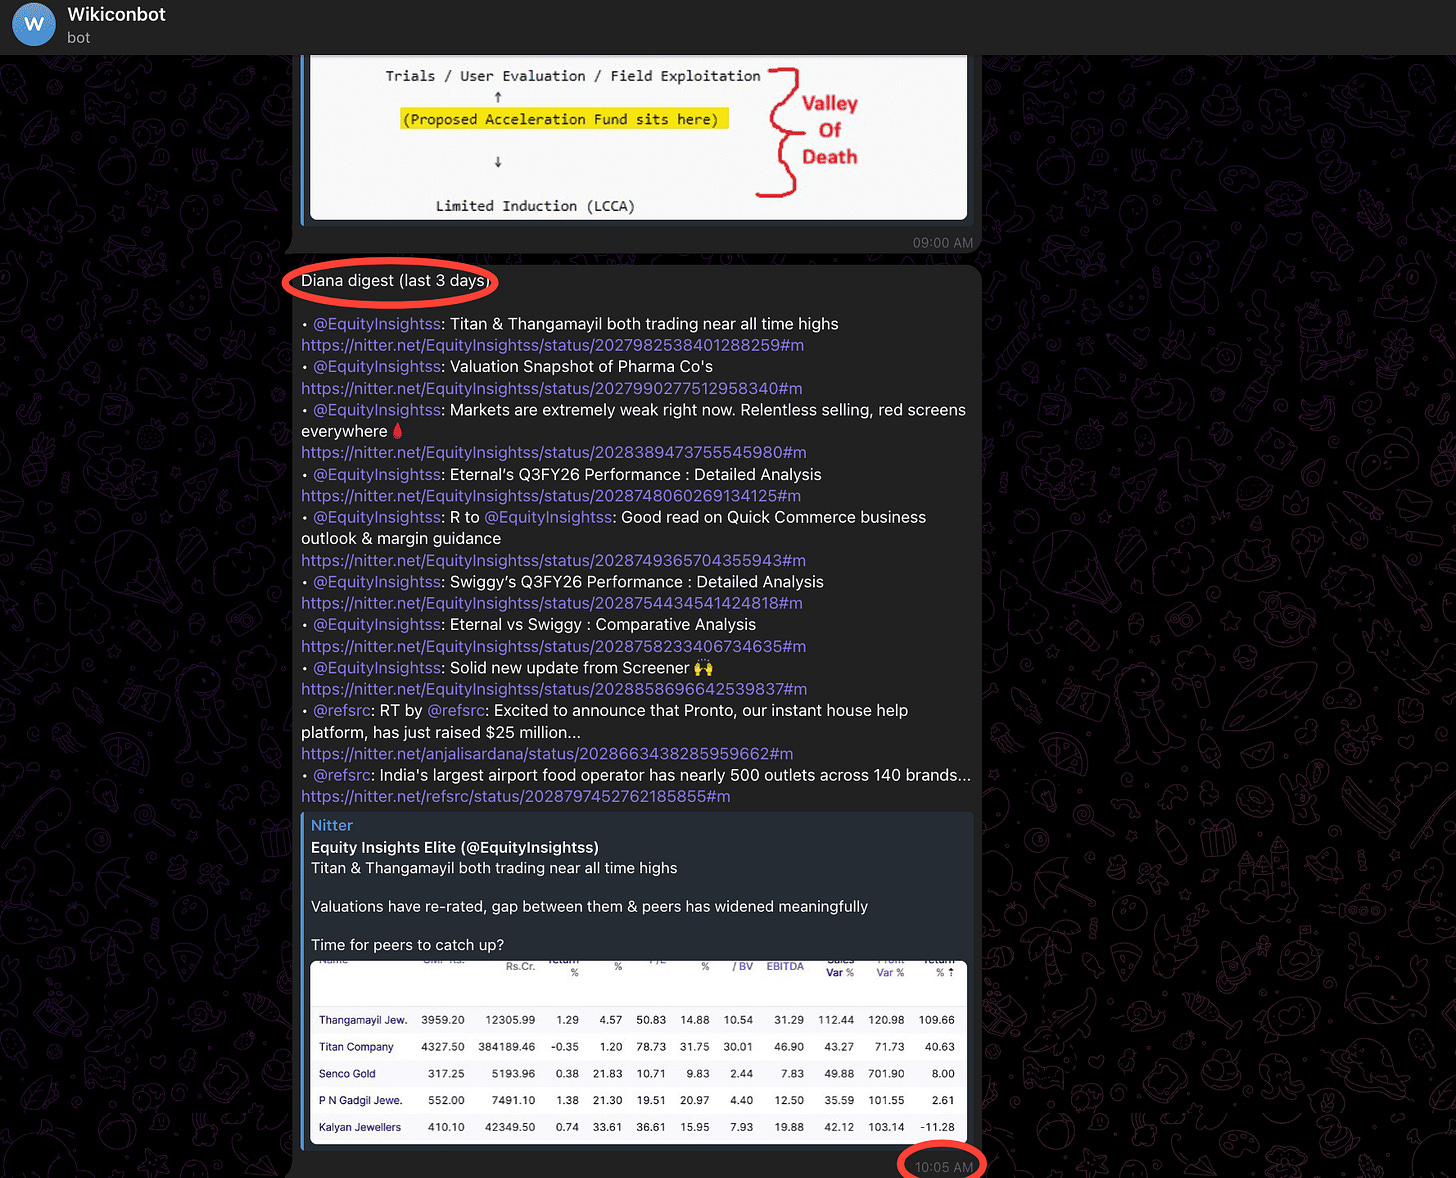Open the Wikiconbot avatar icon
Viewport: 1456px width, 1178px height.
point(34,25)
